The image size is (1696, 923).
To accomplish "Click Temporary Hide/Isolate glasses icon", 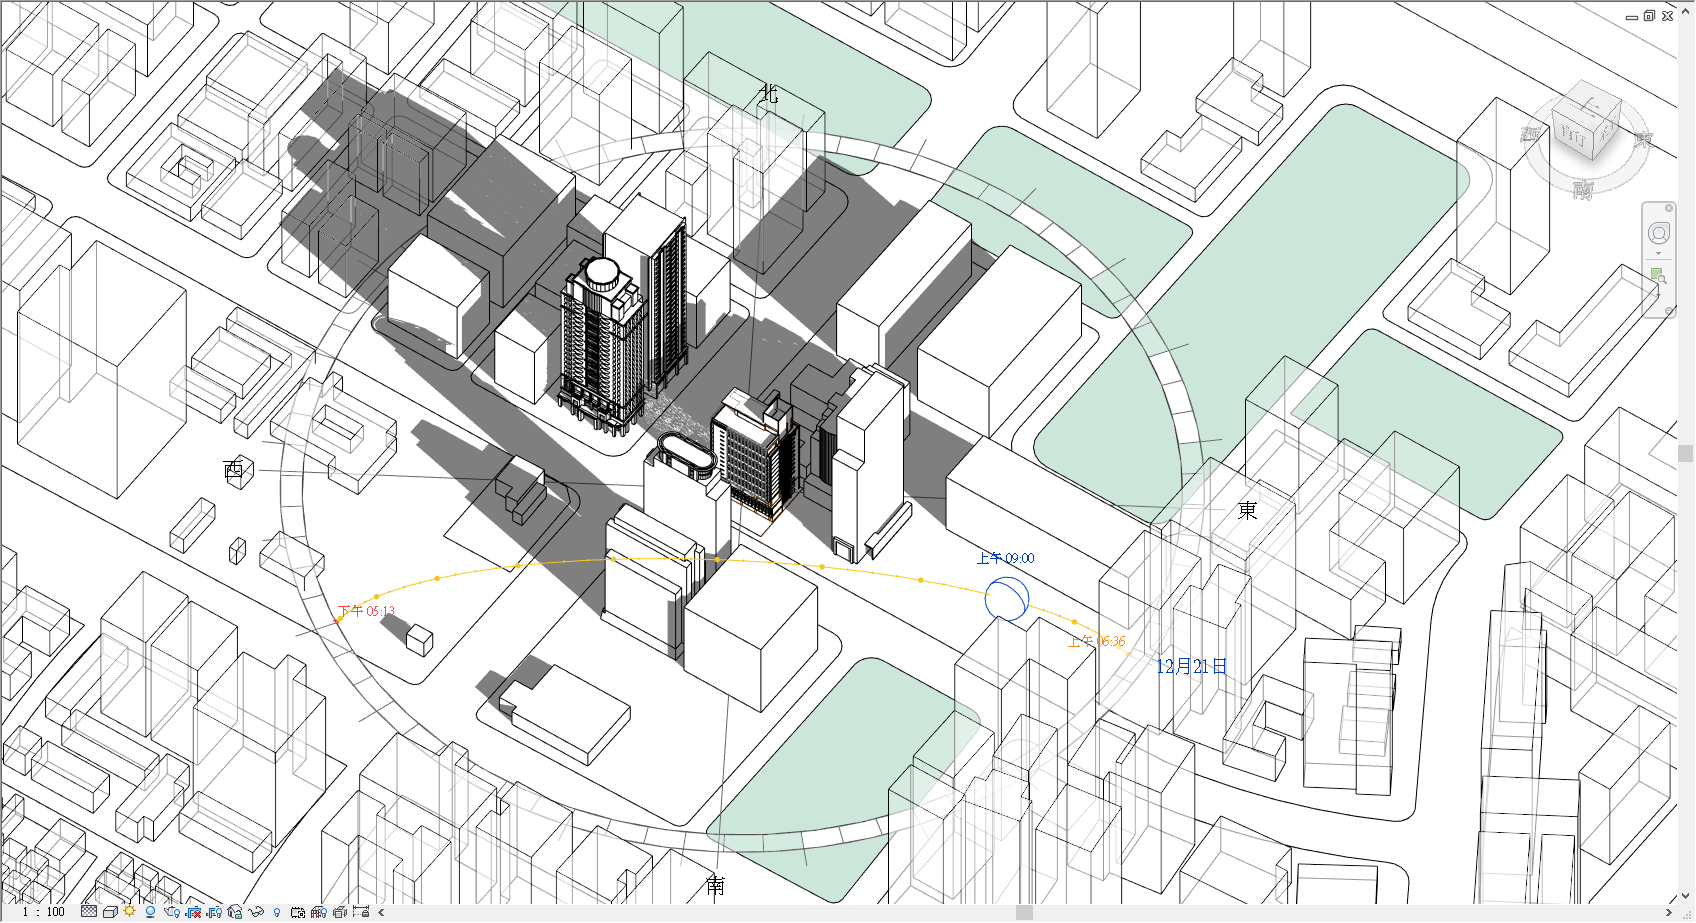I will click(x=256, y=912).
